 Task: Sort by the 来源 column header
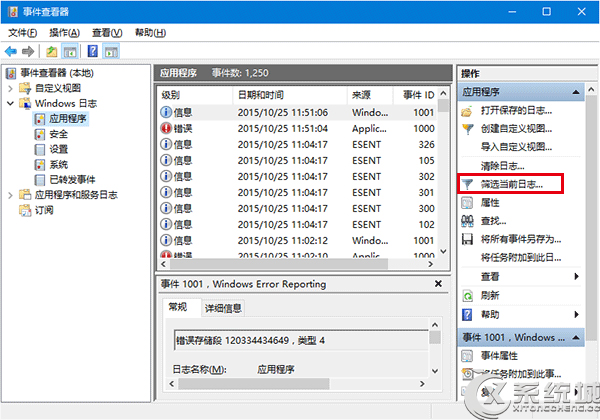pos(370,95)
